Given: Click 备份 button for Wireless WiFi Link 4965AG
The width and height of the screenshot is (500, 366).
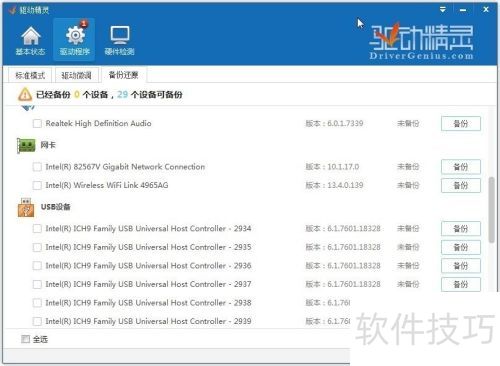Looking at the screenshot, I should (461, 185).
